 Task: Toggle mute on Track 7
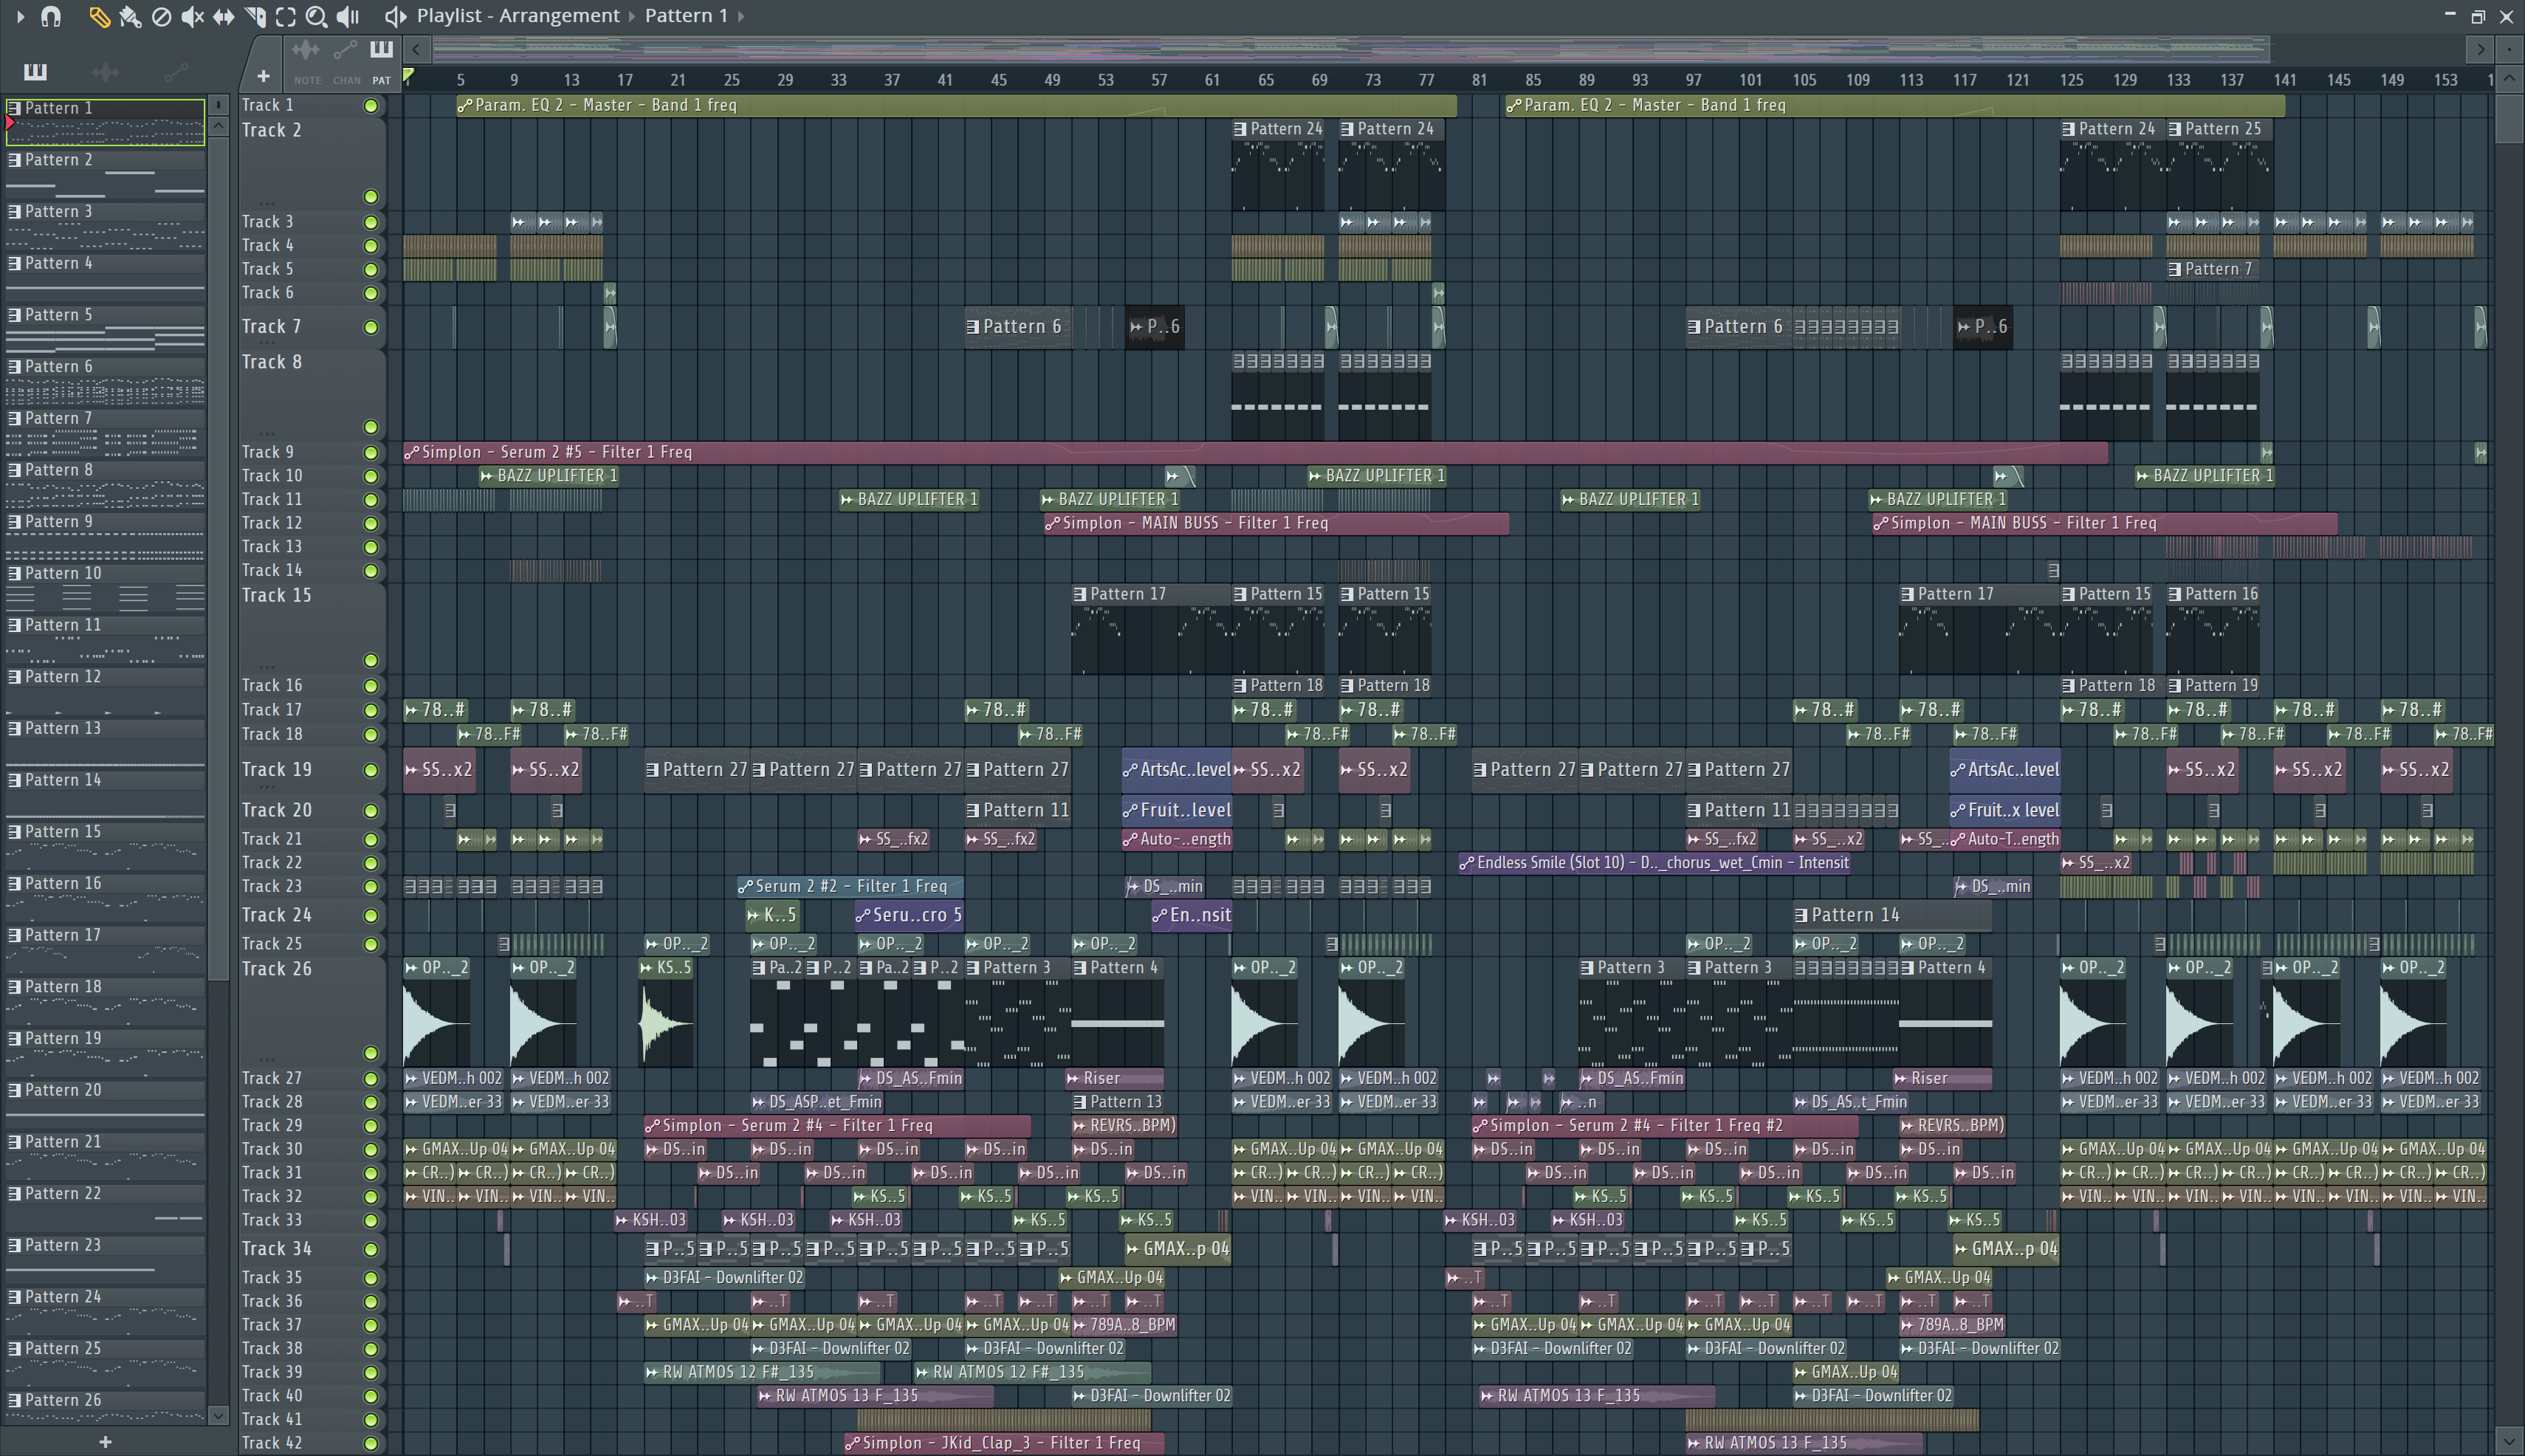[x=371, y=327]
